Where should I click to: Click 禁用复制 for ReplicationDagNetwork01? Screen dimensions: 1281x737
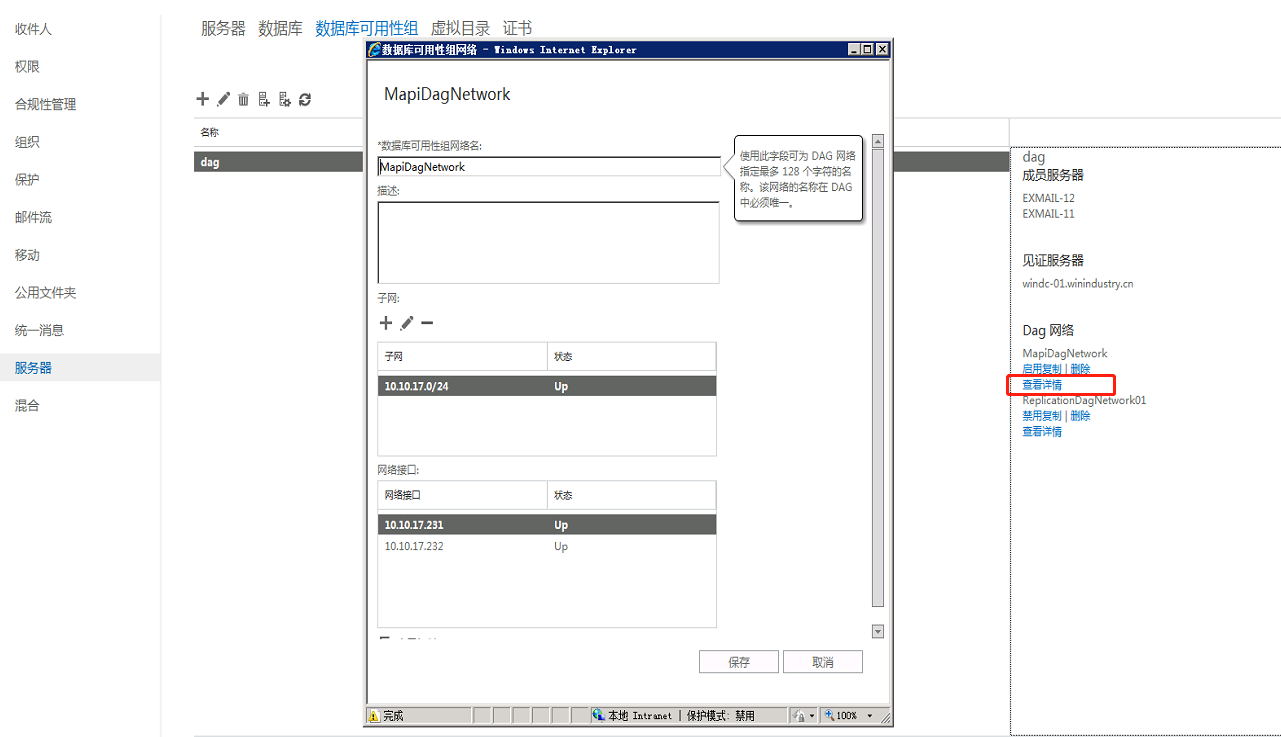tap(1042, 416)
